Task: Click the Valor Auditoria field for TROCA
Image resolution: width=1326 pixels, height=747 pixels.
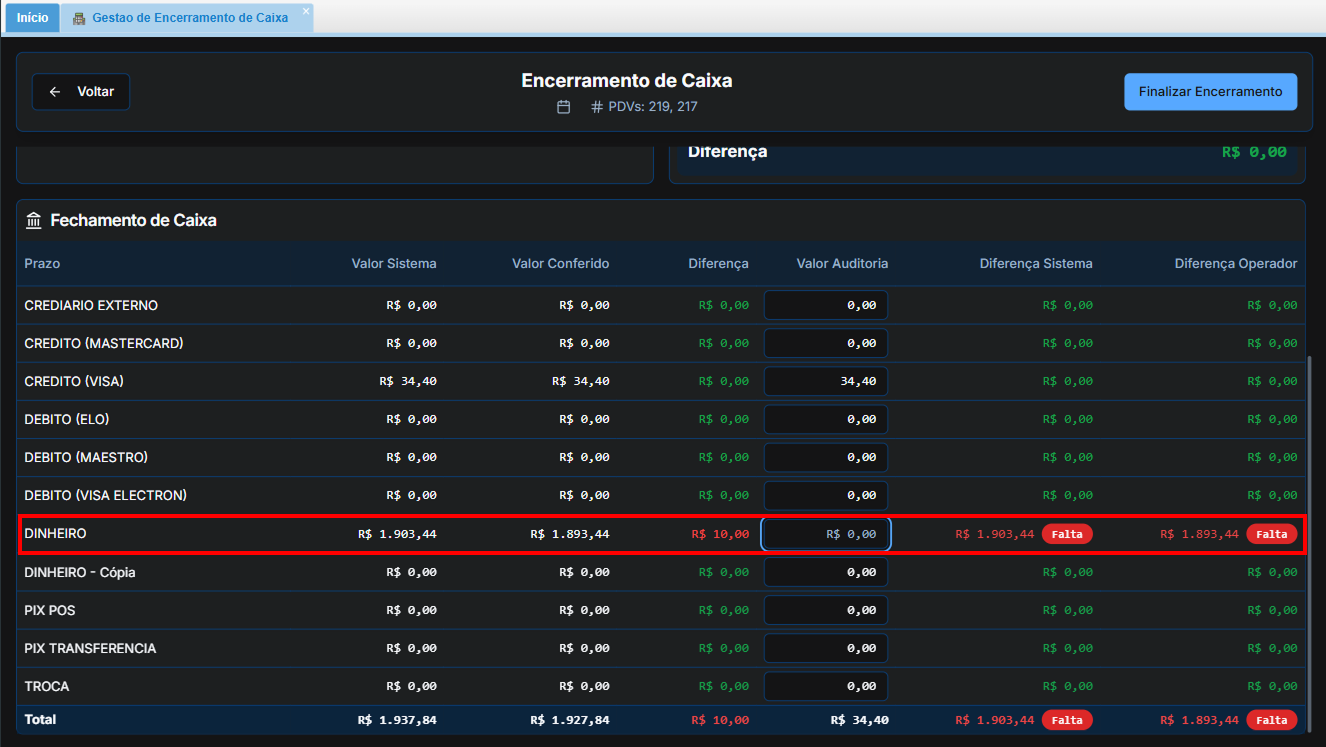Action: pos(826,686)
